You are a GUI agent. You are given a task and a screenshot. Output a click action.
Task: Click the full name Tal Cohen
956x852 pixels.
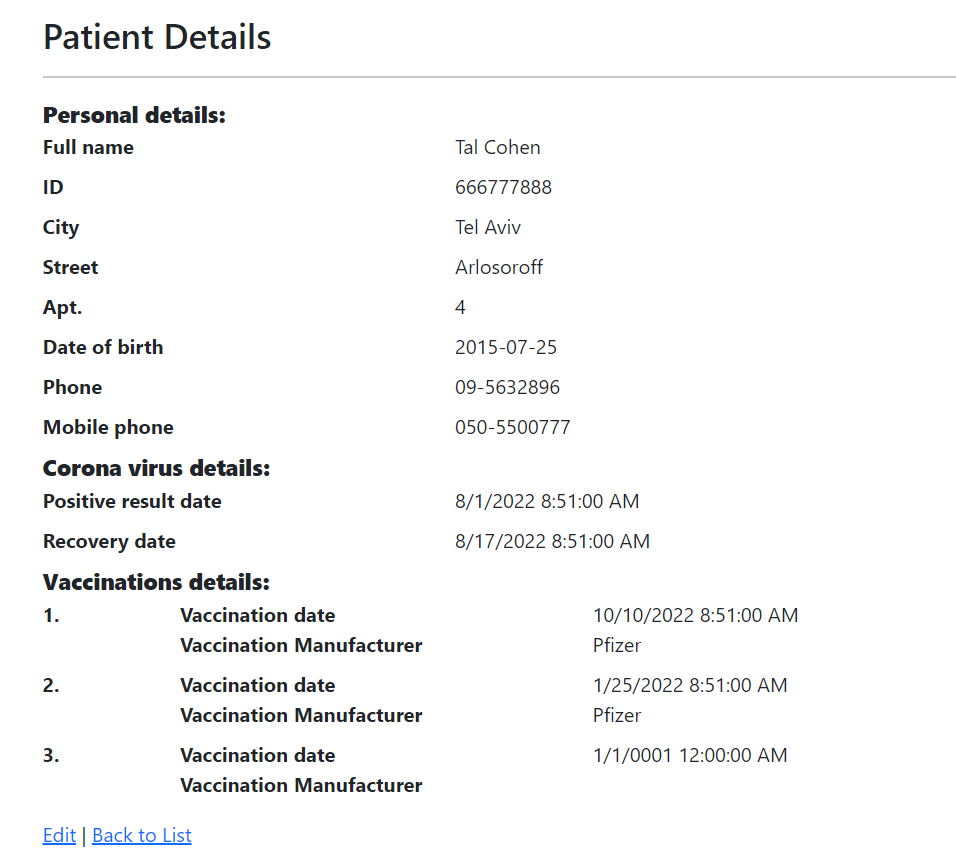coord(497,147)
